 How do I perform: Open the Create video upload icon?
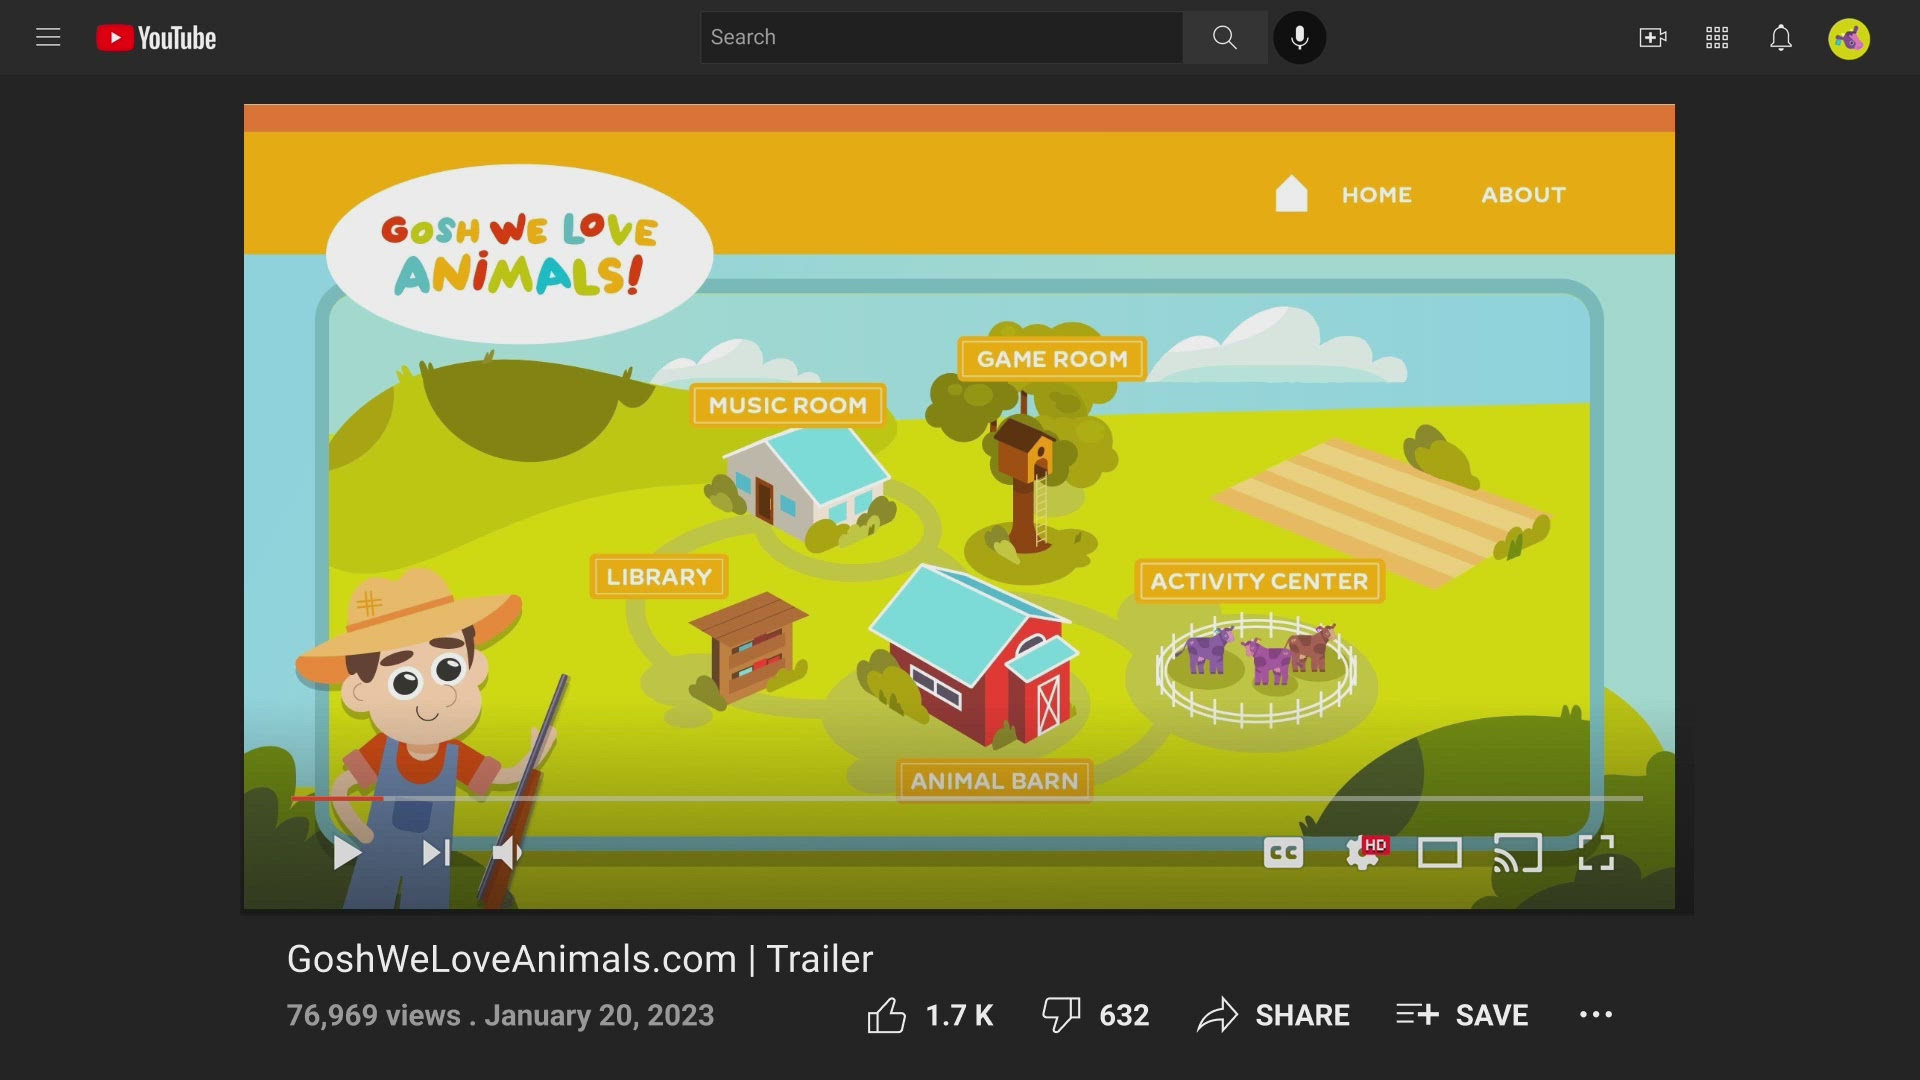[x=1652, y=37]
